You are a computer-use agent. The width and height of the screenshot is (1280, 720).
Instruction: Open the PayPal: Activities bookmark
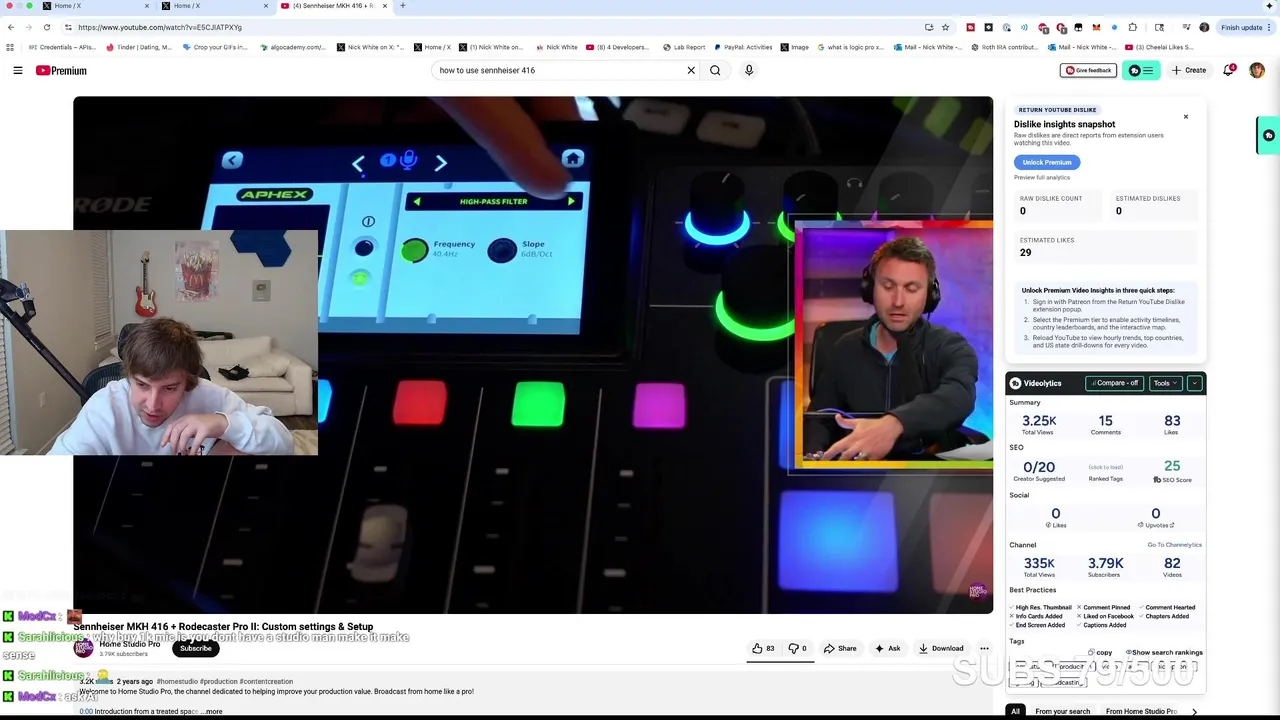(x=743, y=47)
